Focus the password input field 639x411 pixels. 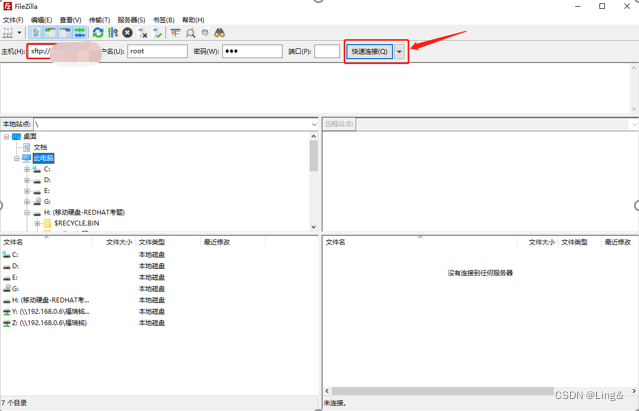(x=252, y=51)
